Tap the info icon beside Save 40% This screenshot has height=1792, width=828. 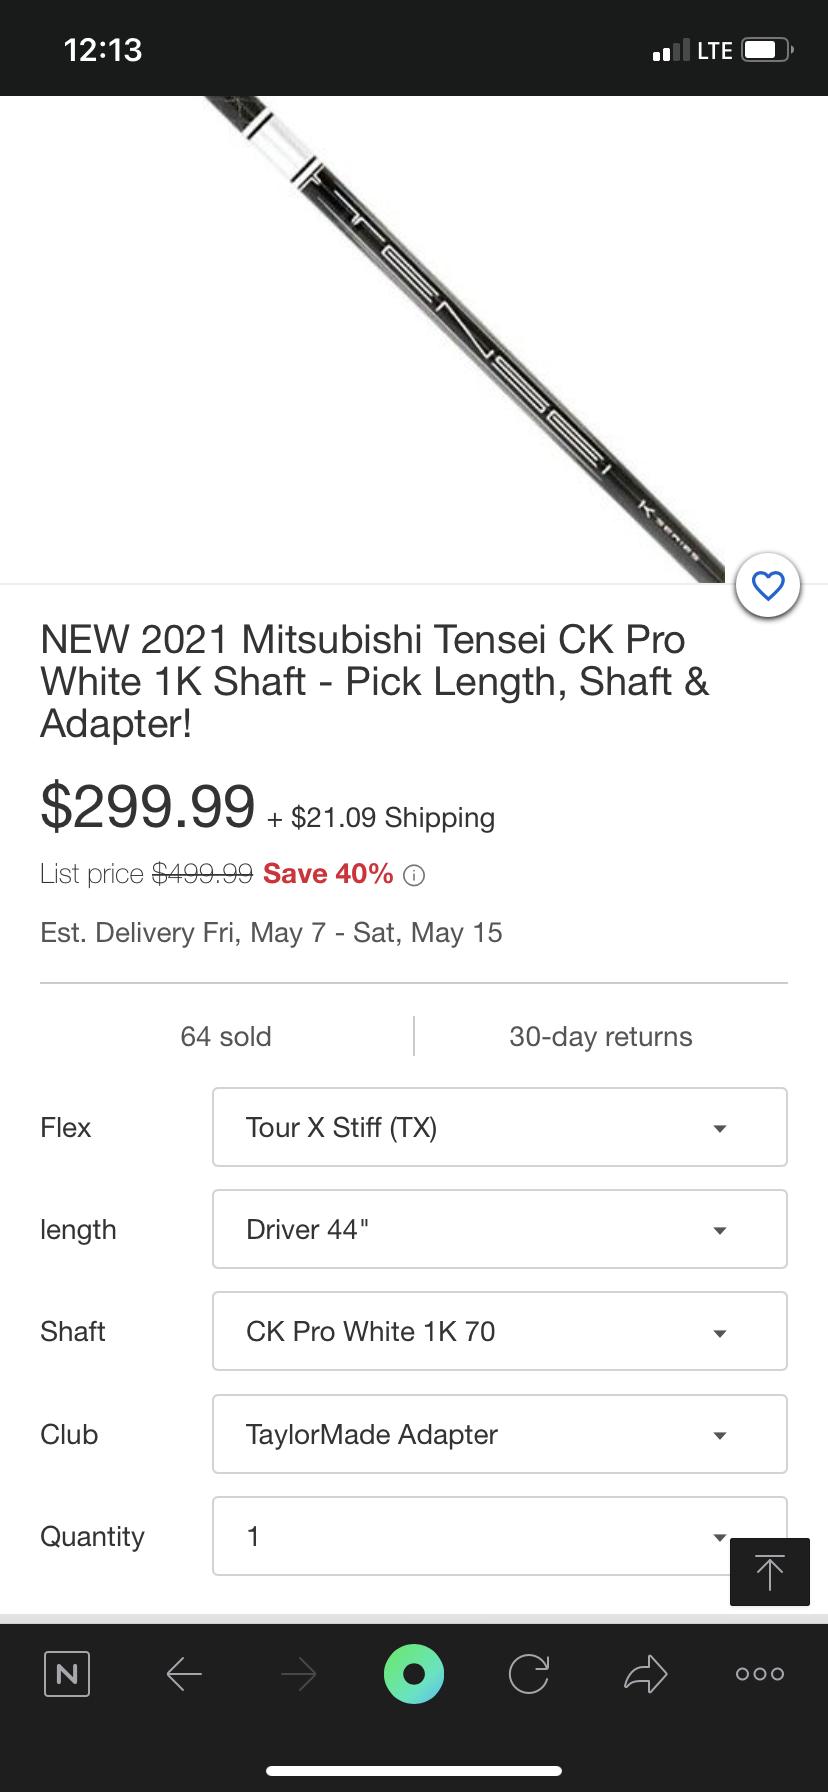pos(414,876)
